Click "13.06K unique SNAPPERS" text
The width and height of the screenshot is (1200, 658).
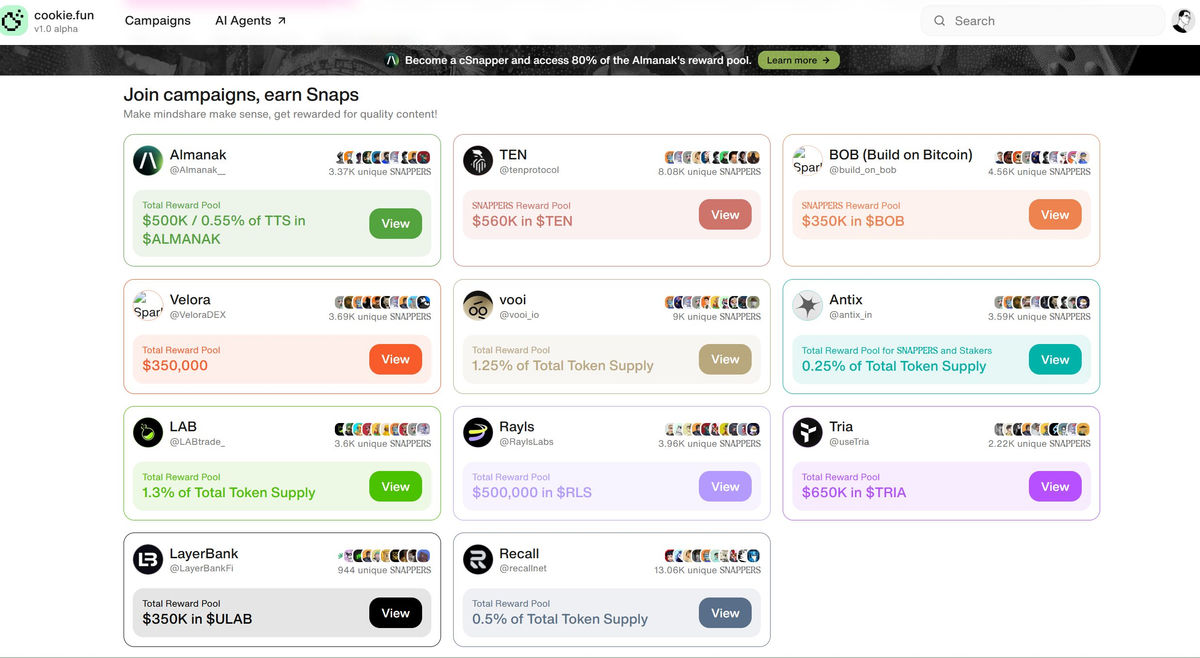pos(708,570)
